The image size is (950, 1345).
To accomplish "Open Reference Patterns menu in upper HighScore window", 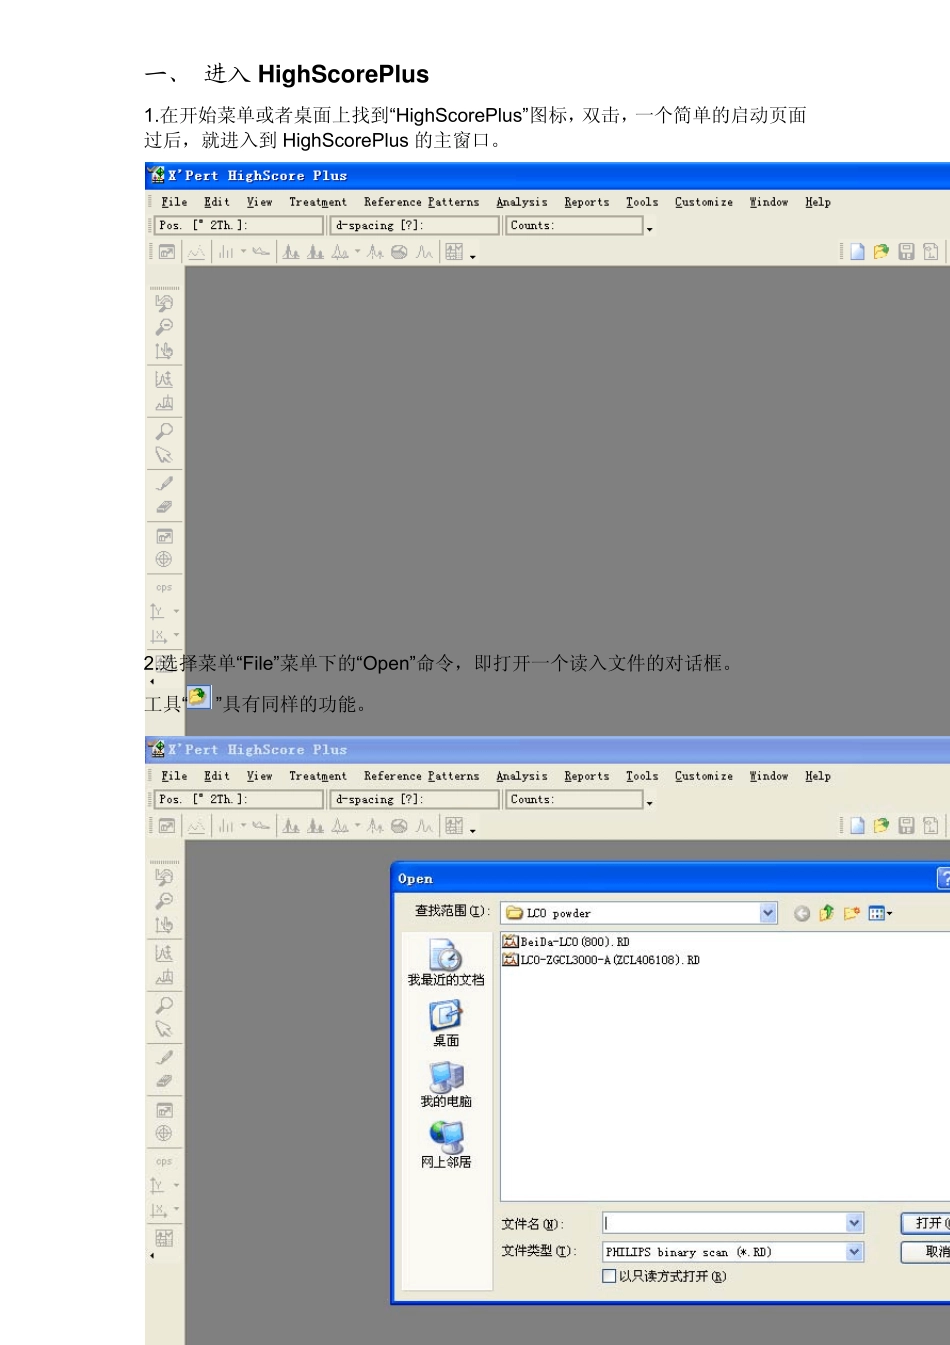I will click(x=421, y=202).
